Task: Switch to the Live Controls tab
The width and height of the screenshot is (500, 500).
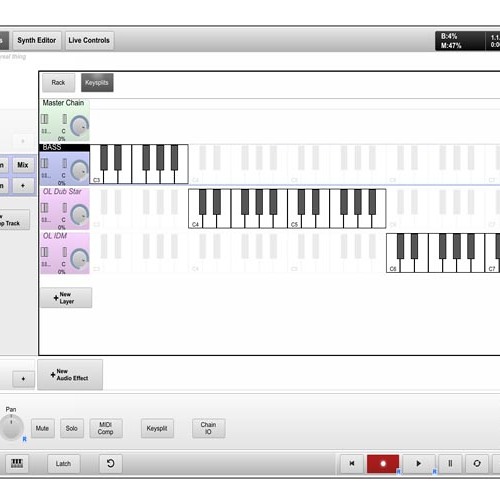Action: 89,40
